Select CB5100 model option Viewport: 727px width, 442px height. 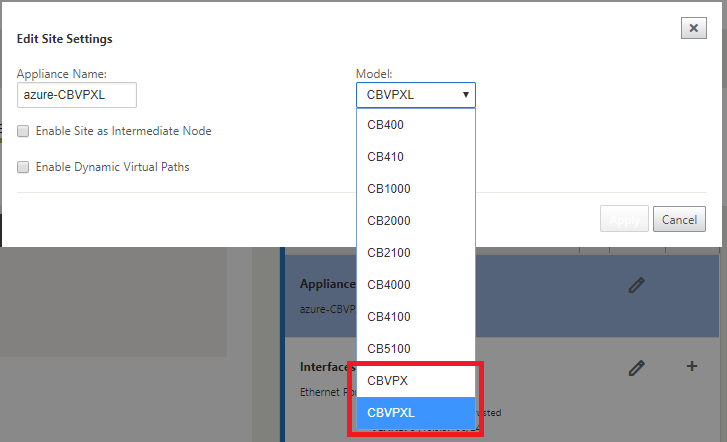(416, 349)
